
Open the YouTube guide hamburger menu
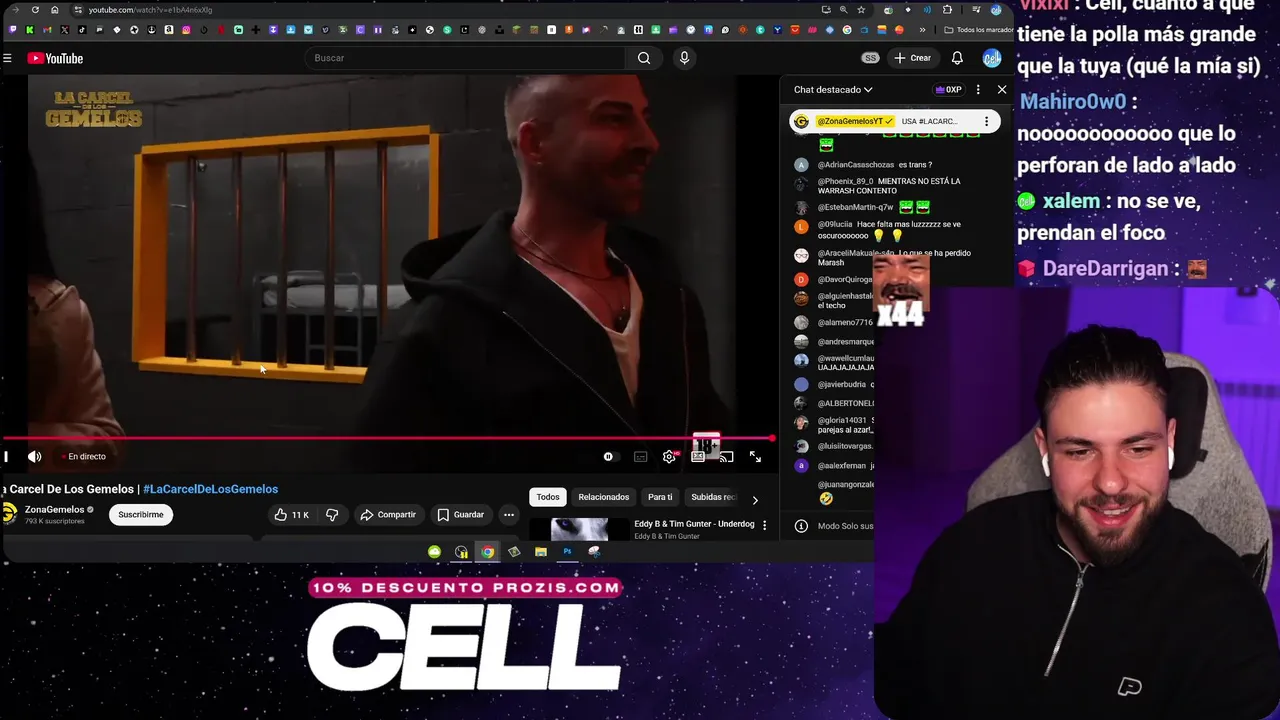[x=7, y=58]
